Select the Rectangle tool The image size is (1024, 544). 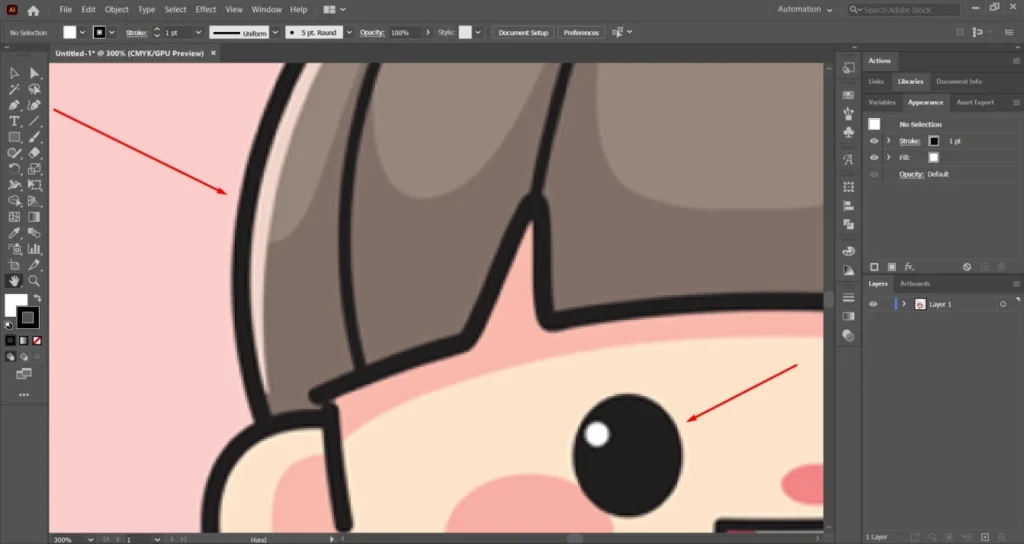[x=14, y=137]
